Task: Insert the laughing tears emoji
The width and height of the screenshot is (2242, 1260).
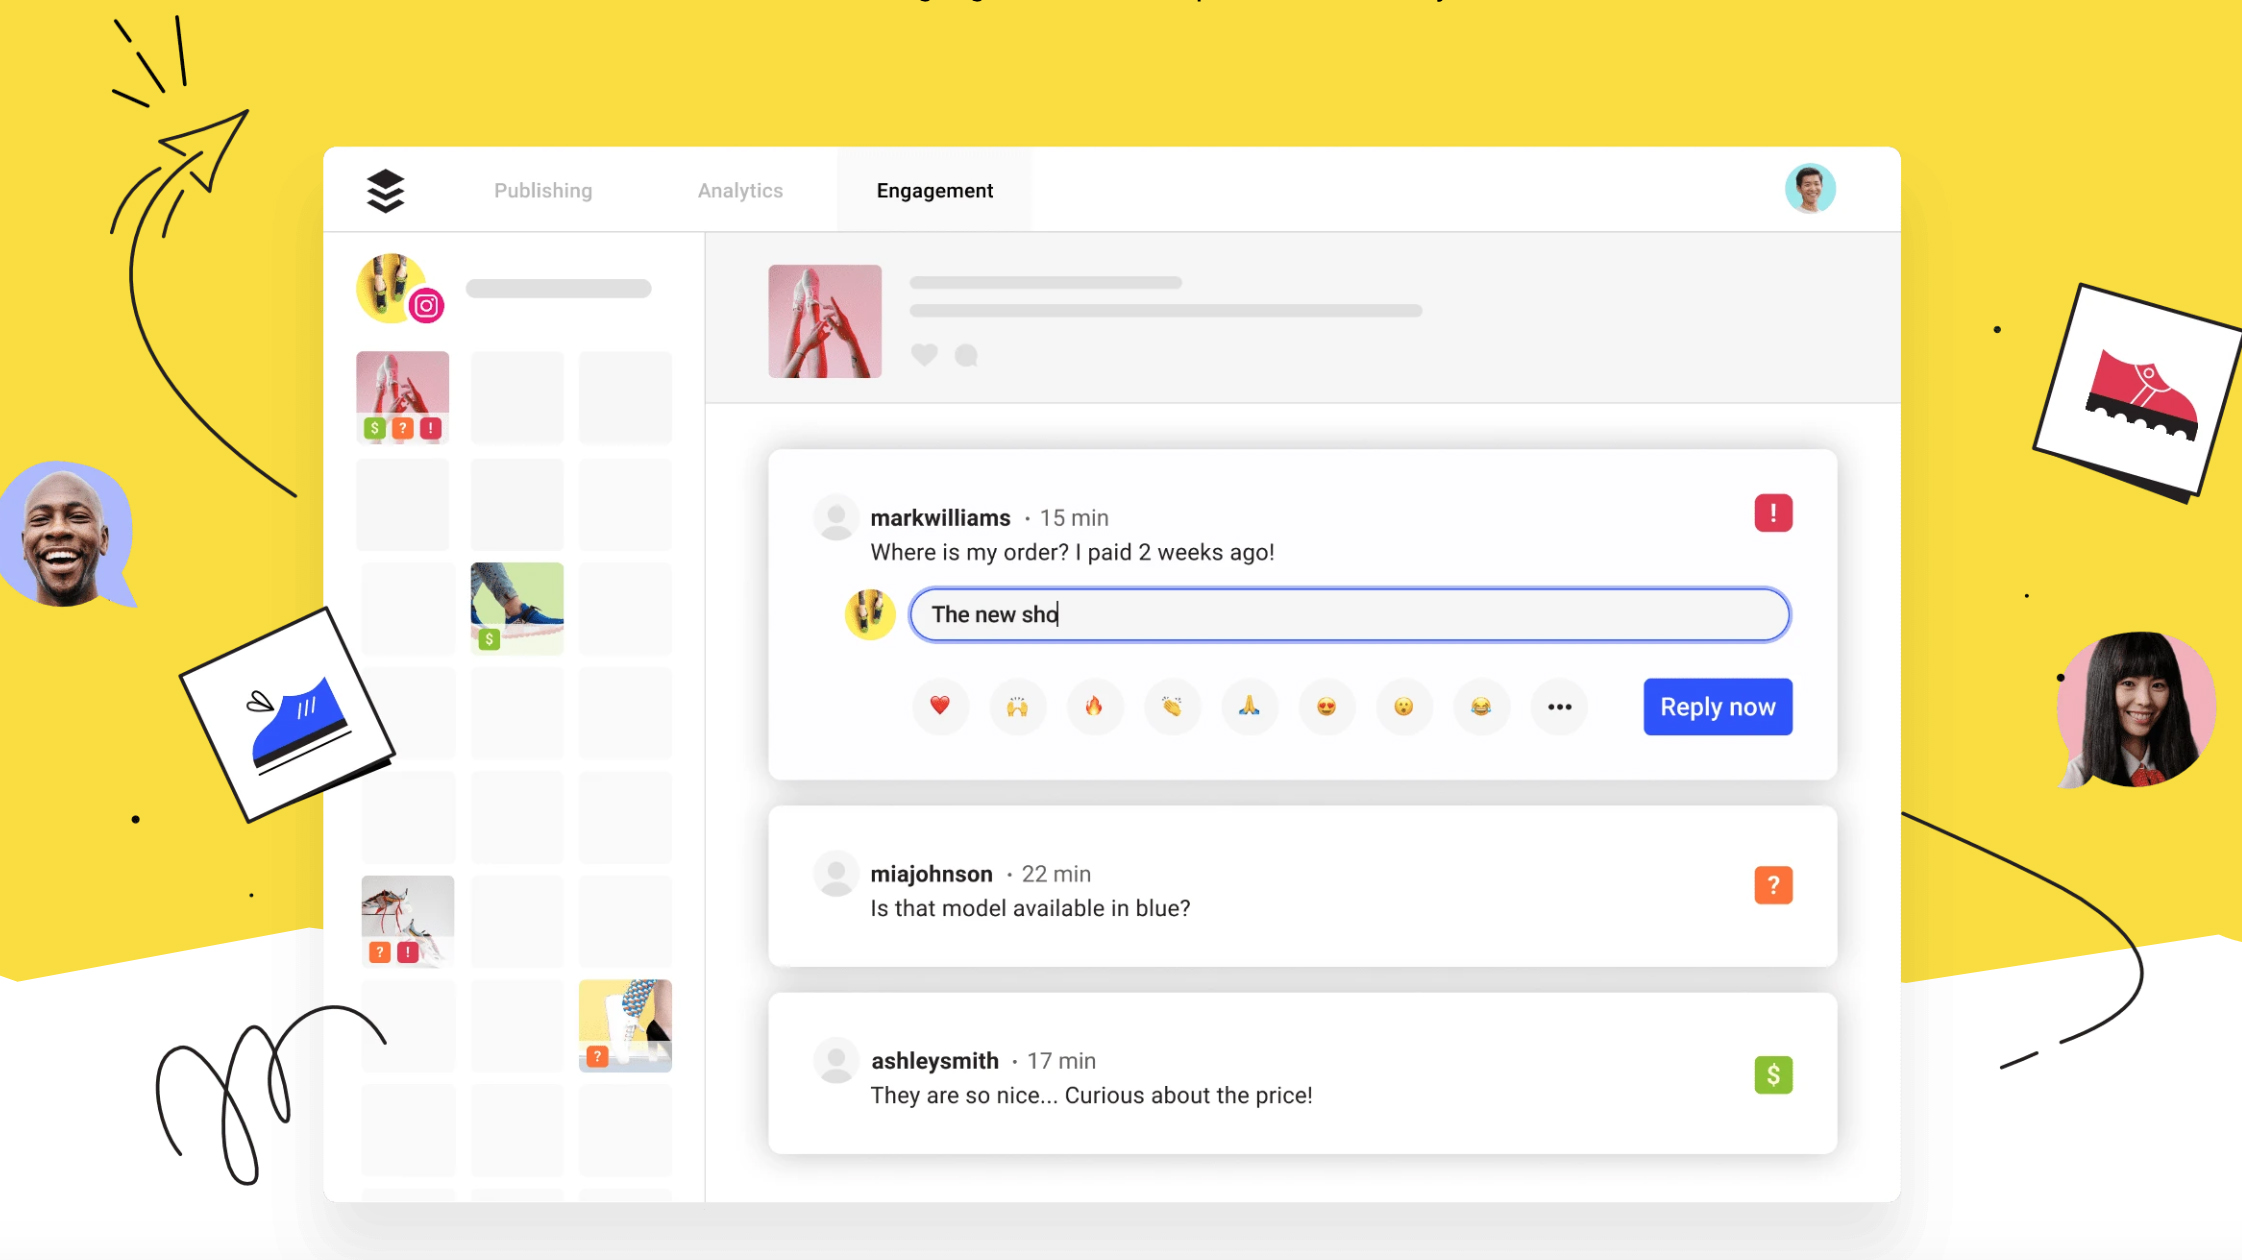Action: 1481,706
